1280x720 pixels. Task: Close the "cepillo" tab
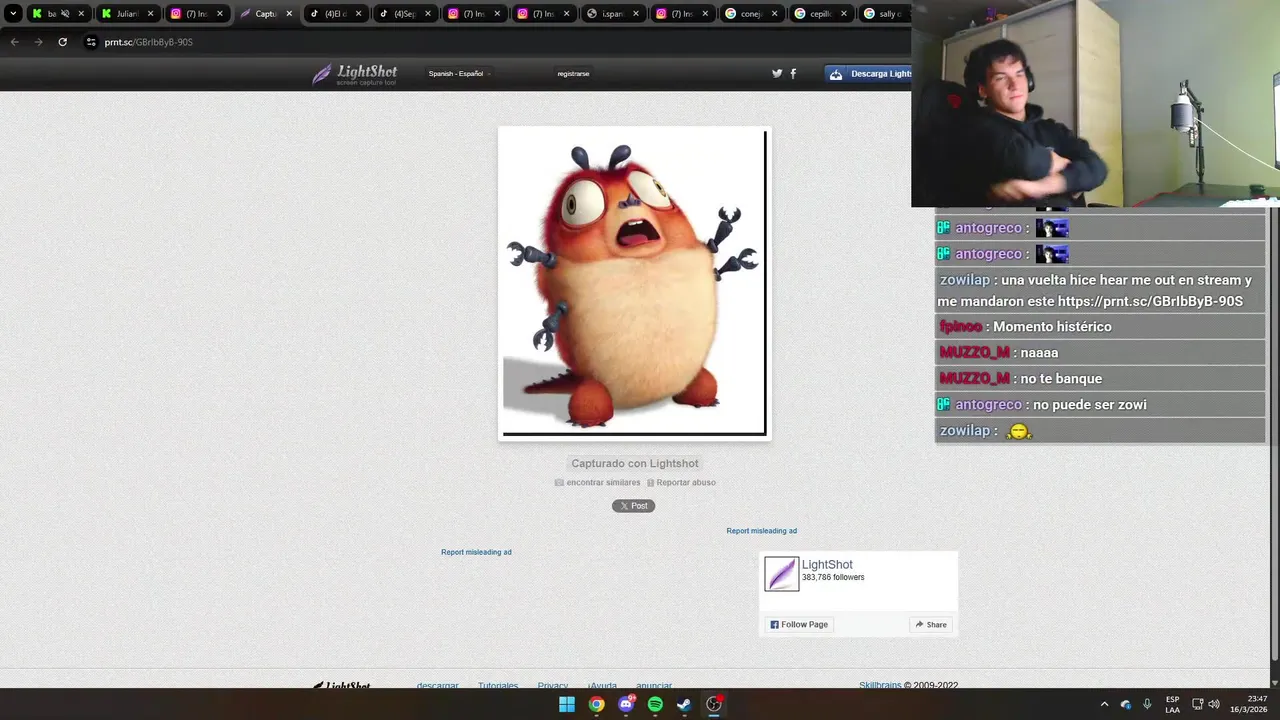click(x=843, y=14)
